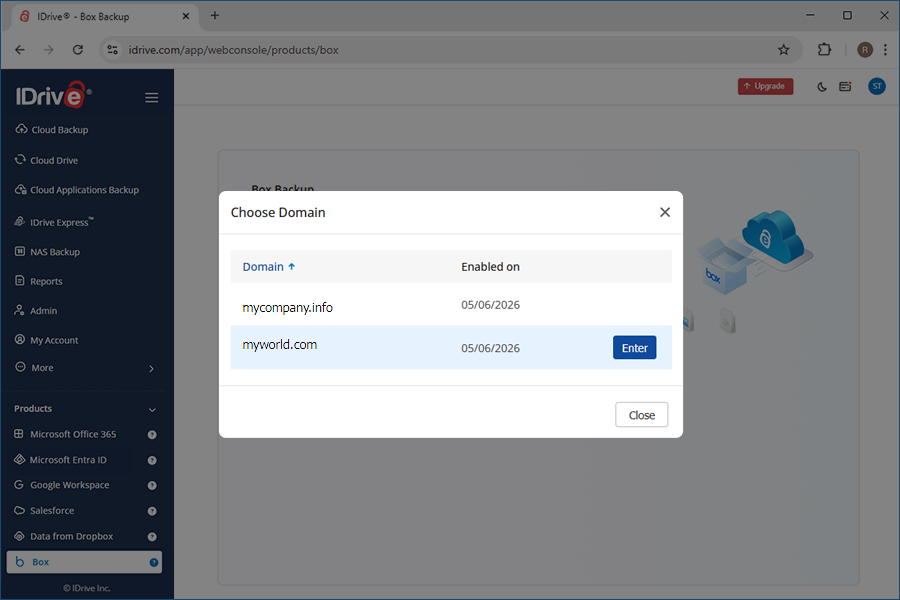Select the myworld.com domain row

[451, 347]
